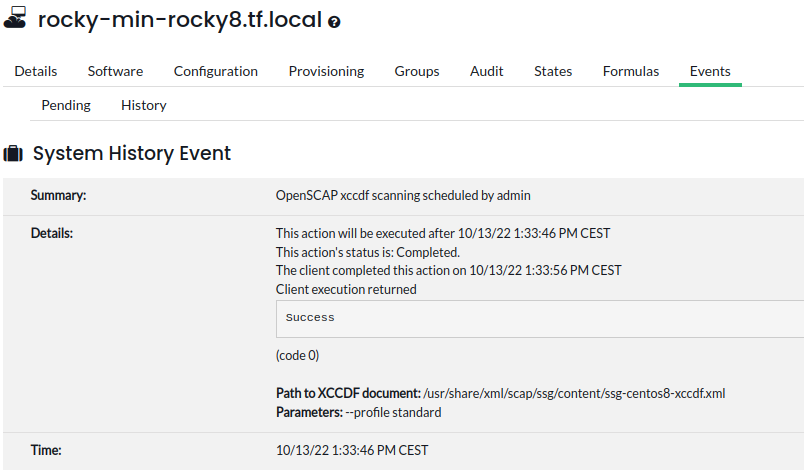The height and width of the screenshot is (475, 804).
Task: Select the Groups tab
Action: 417,71
